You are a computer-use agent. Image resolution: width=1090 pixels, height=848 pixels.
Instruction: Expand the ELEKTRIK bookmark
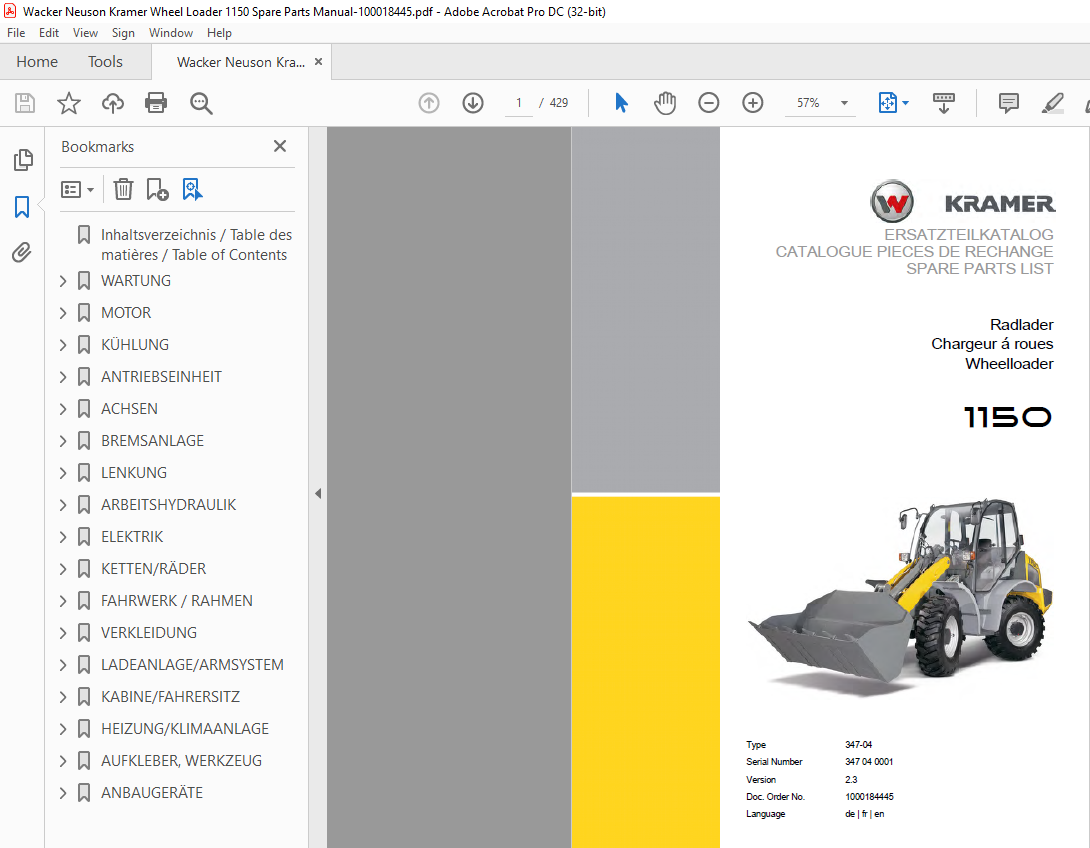point(63,537)
